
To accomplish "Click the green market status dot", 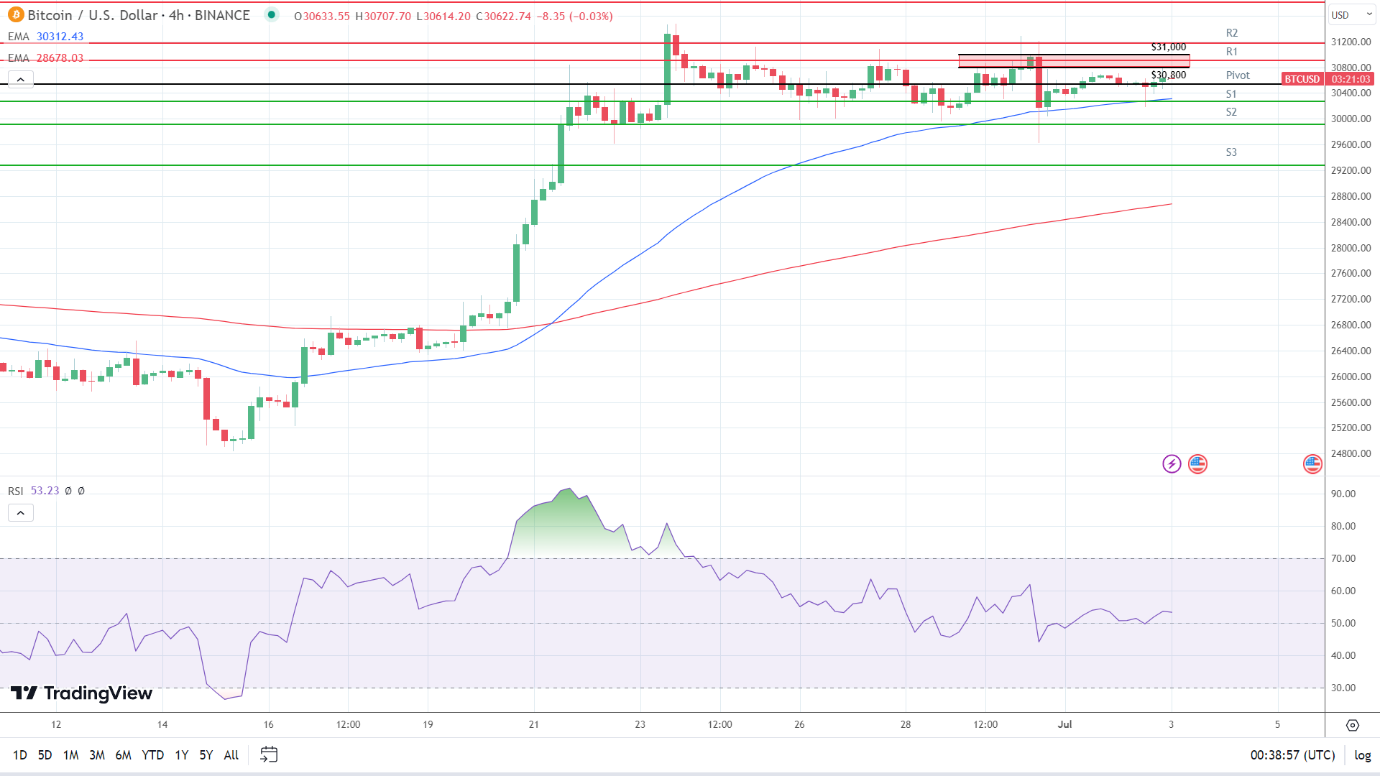I will (x=272, y=16).
